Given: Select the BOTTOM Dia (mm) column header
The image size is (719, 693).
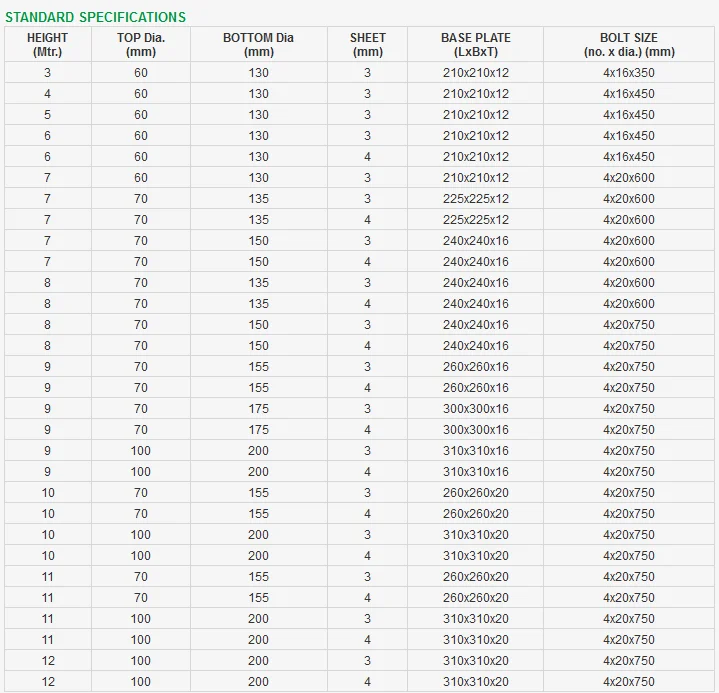Looking at the screenshot, I should pos(258,45).
